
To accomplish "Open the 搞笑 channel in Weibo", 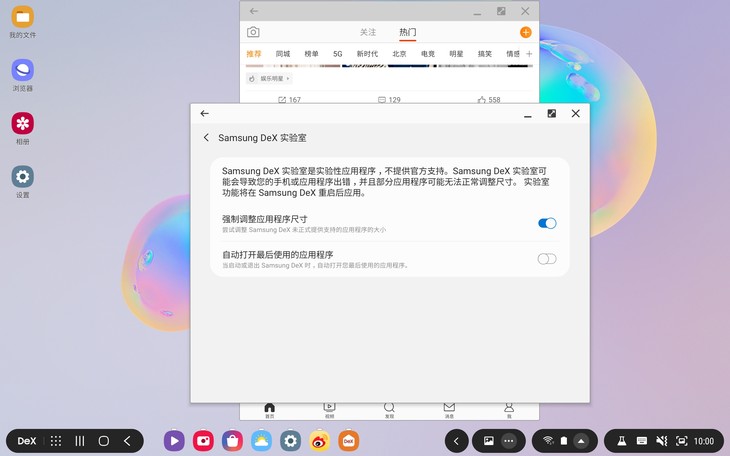I will click(x=485, y=54).
